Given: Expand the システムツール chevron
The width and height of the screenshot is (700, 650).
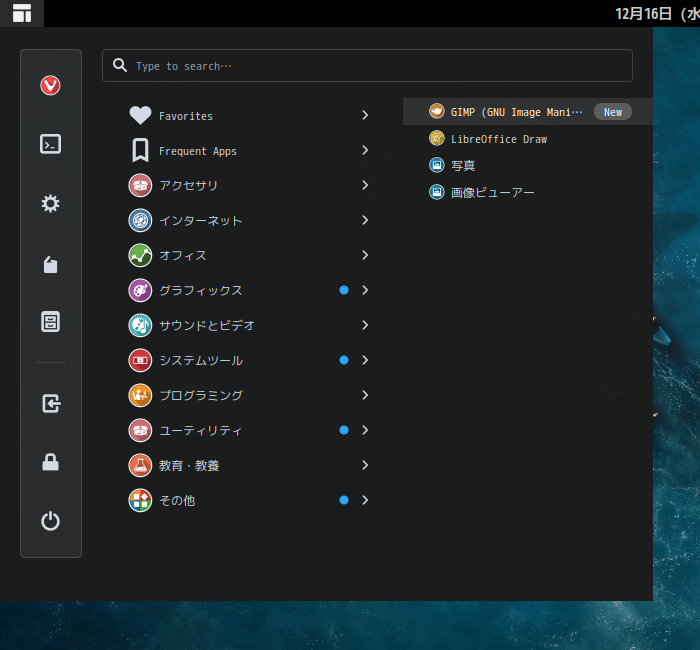Looking at the screenshot, I should click(365, 360).
